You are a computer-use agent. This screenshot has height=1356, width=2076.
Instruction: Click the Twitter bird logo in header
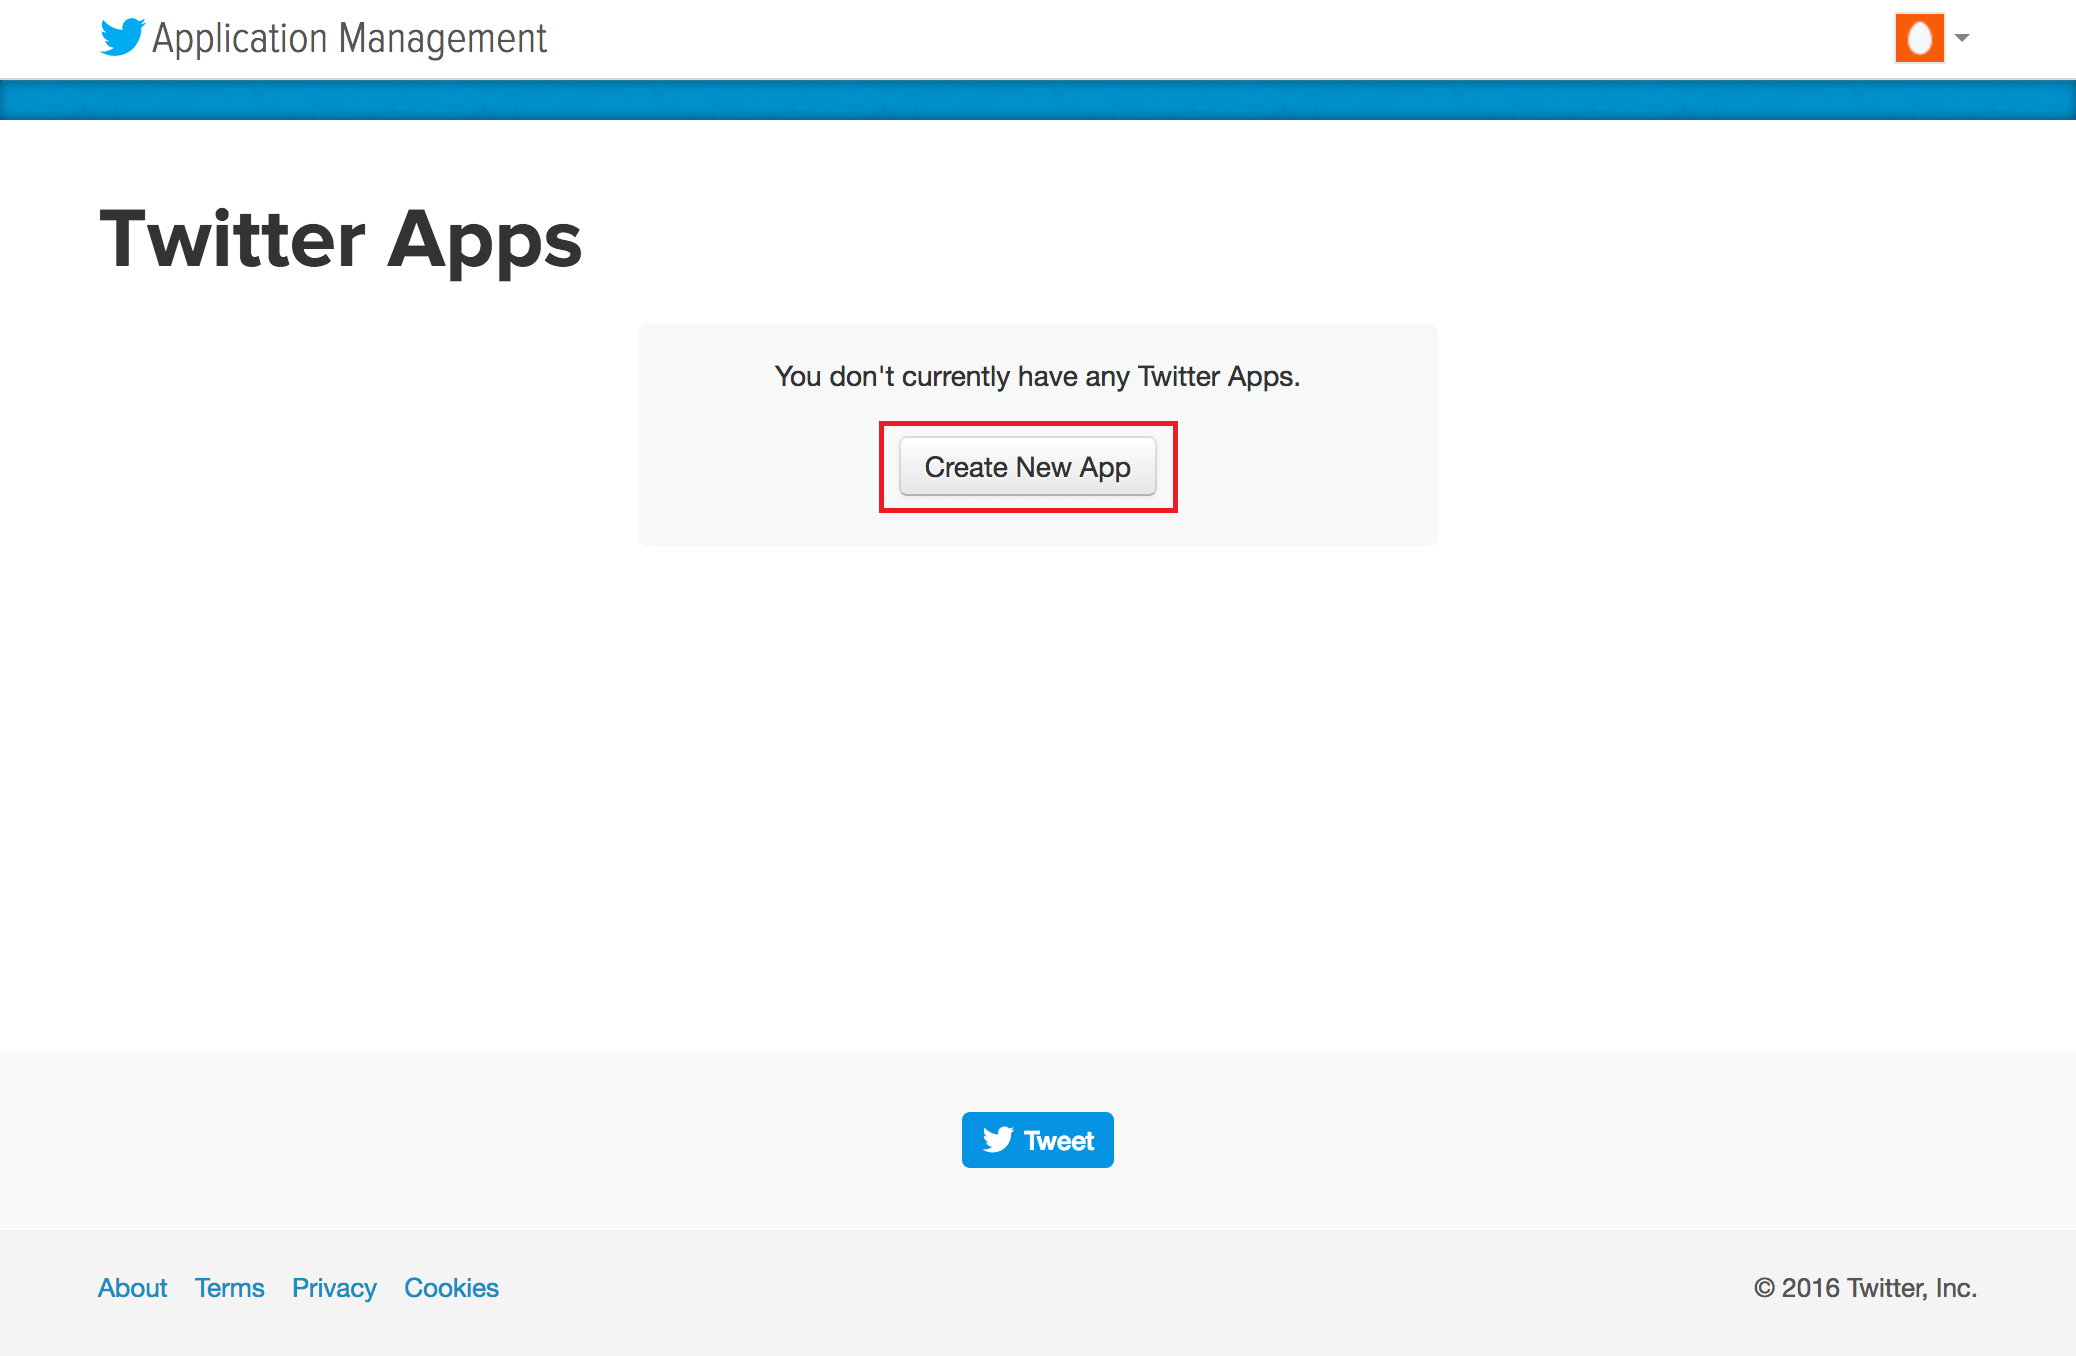122,37
